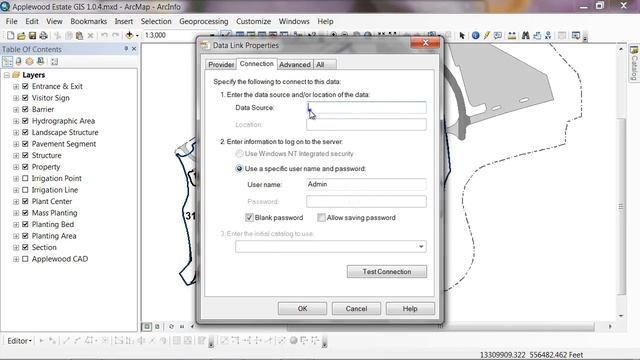Pin the Table Of Contents panel
The width and height of the screenshot is (640, 360).
pyautogui.click(x=126, y=49)
